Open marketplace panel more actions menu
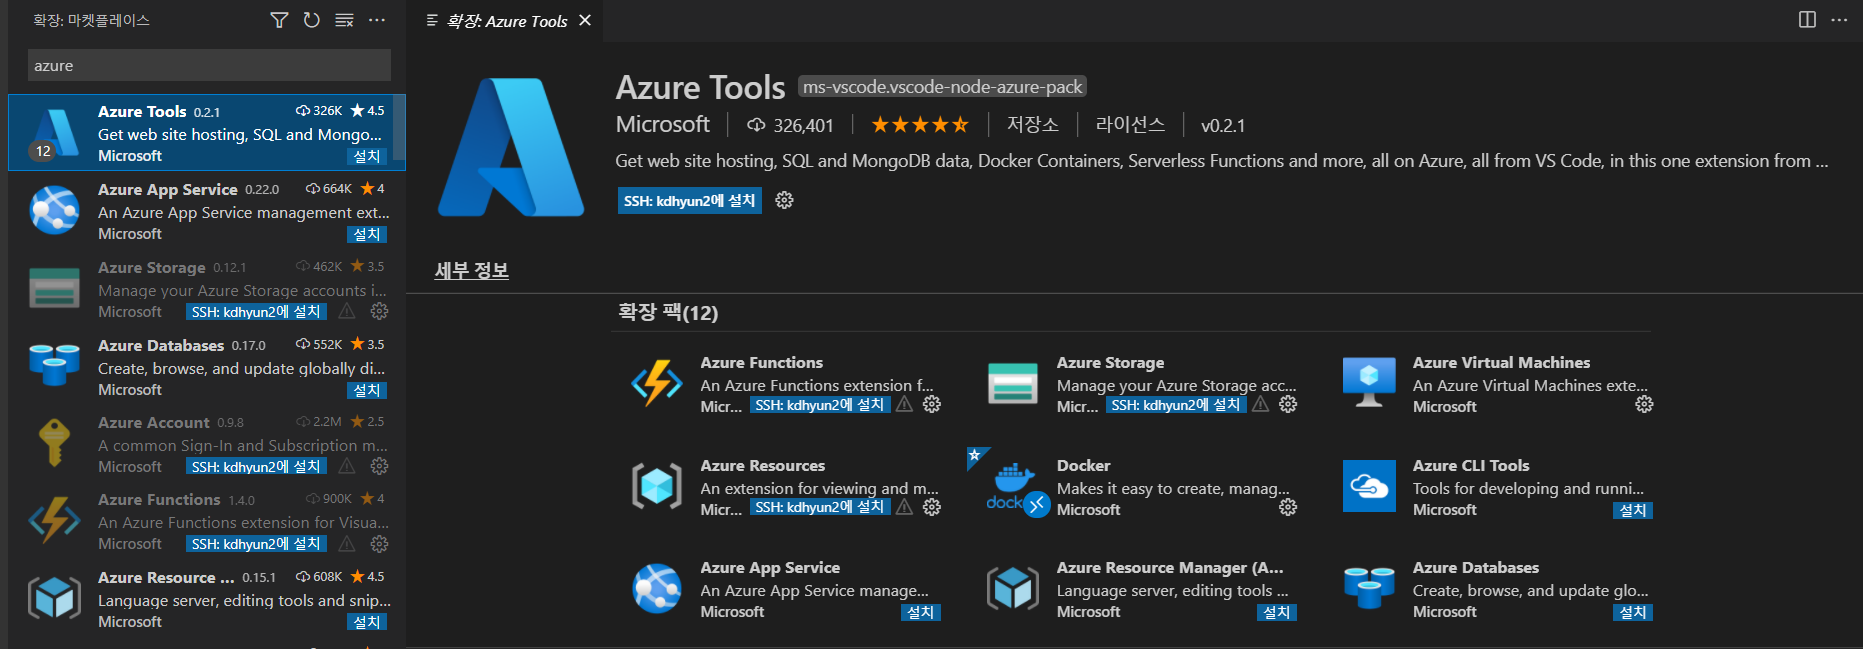 point(377,20)
